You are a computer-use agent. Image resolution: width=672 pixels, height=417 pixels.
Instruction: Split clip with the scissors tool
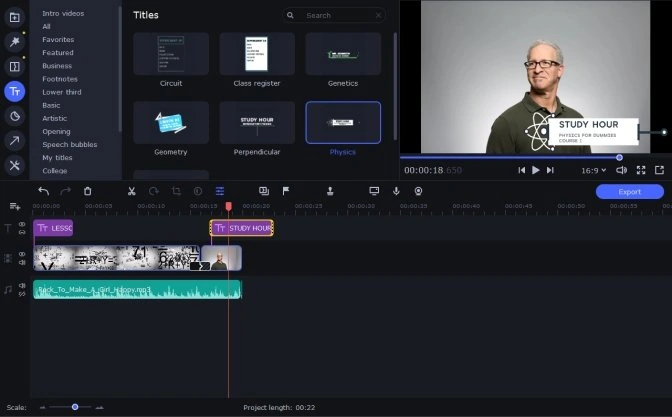point(132,191)
